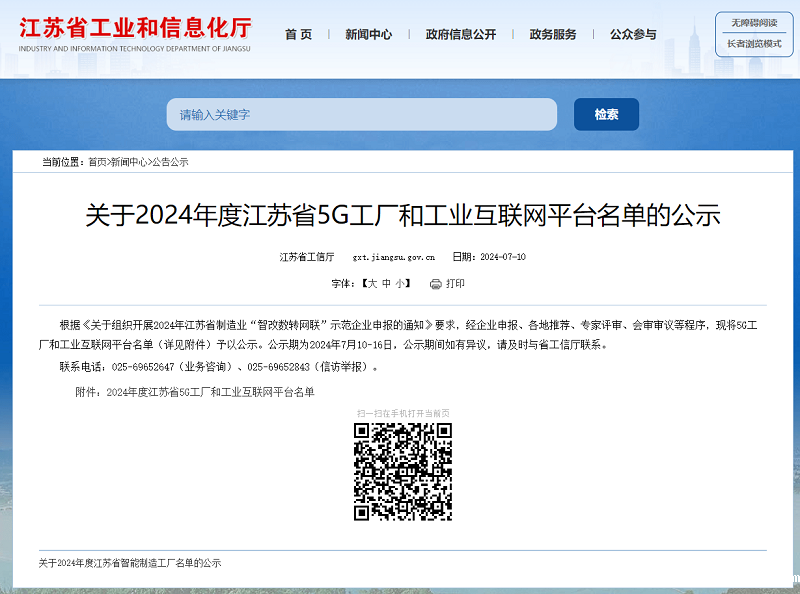Click the 检索 search button
This screenshot has height=594, width=800.
tap(606, 114)
